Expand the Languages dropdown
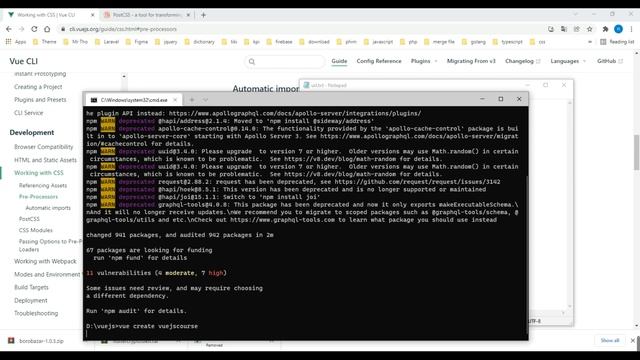This screenshot has width=640, height=360. 568,61
